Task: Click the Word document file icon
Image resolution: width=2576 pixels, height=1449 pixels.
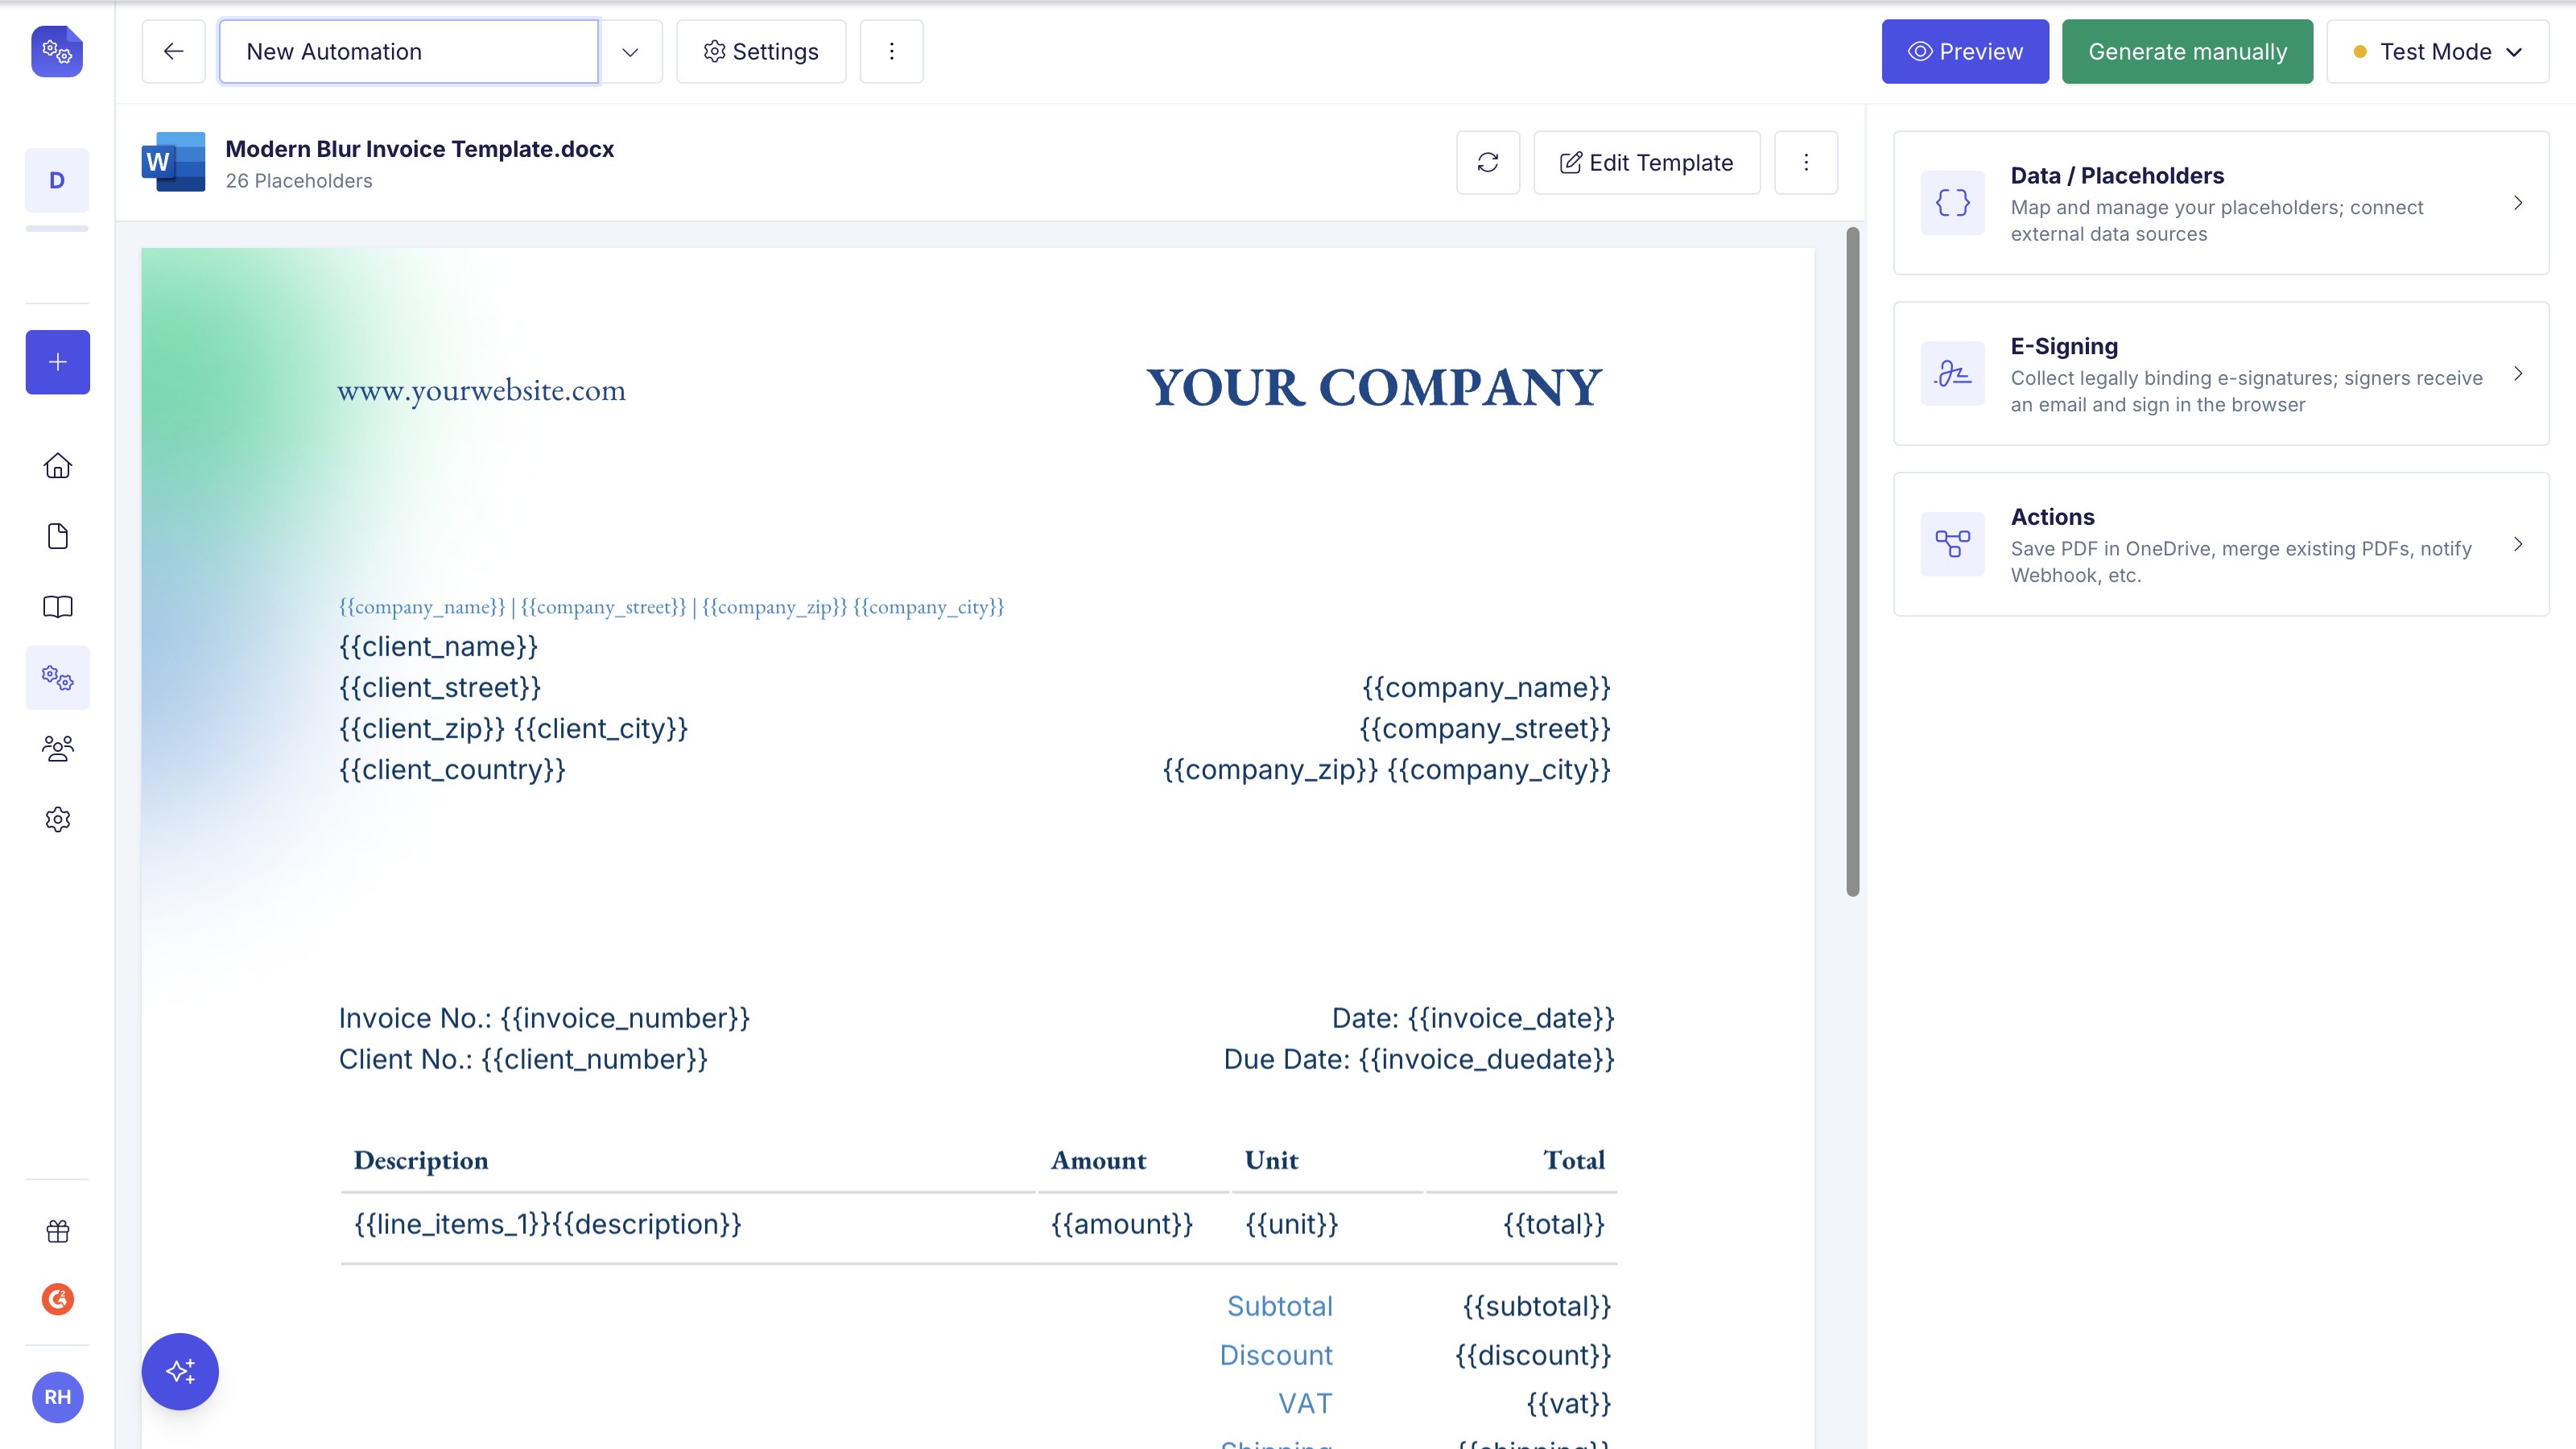Action: point(174,162)
